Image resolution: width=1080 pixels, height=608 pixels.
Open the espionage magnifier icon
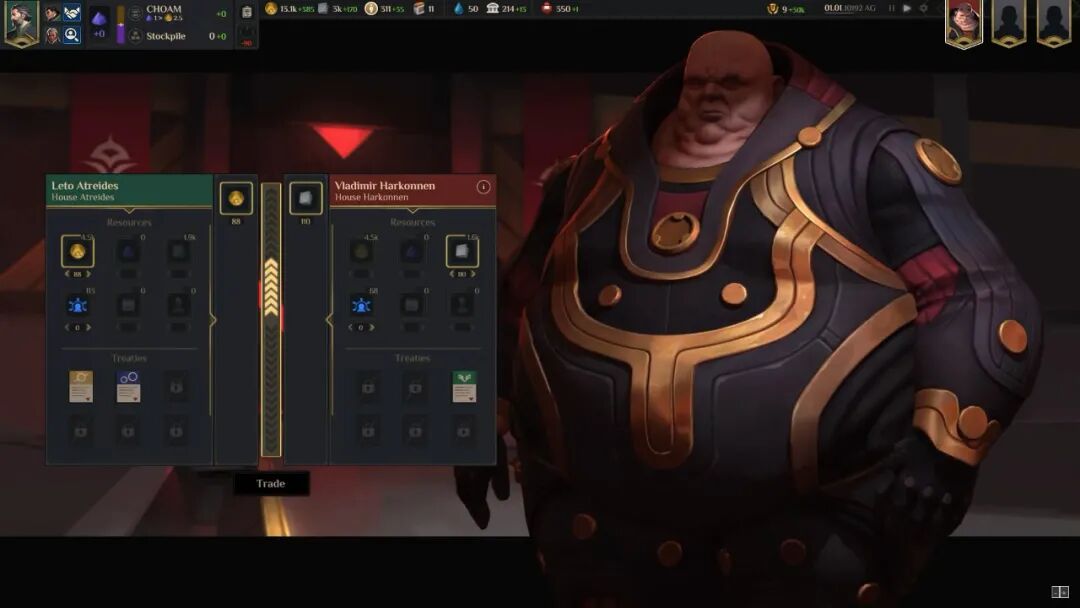click(72, 35)
